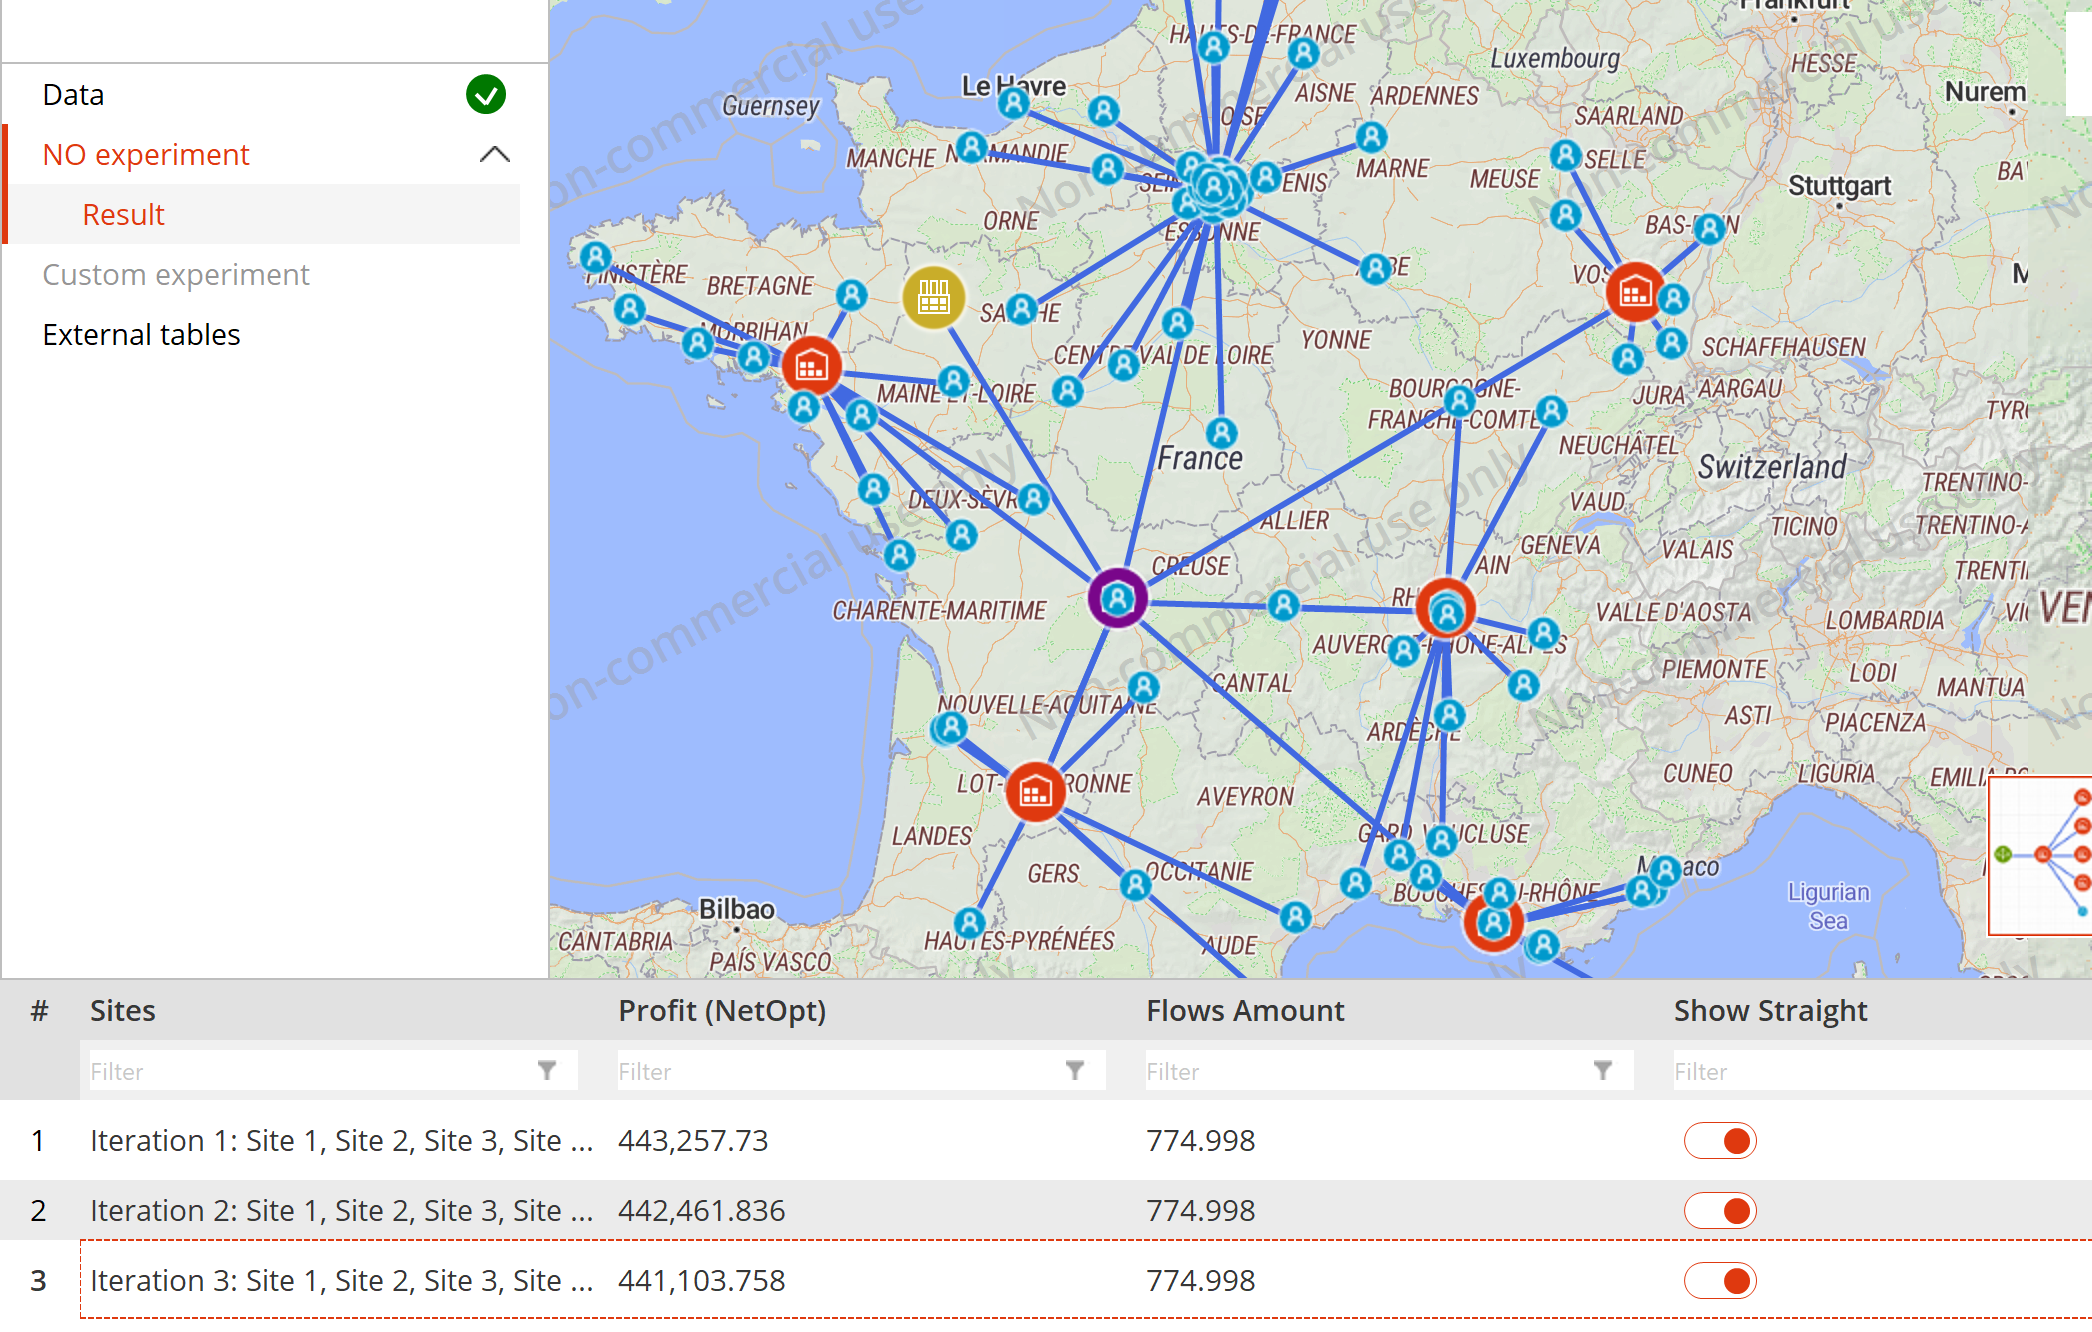Open the Flows Amount filter dropdown funnel
Viewport: 2092px width, 1332px height.
[1603, 1071]
